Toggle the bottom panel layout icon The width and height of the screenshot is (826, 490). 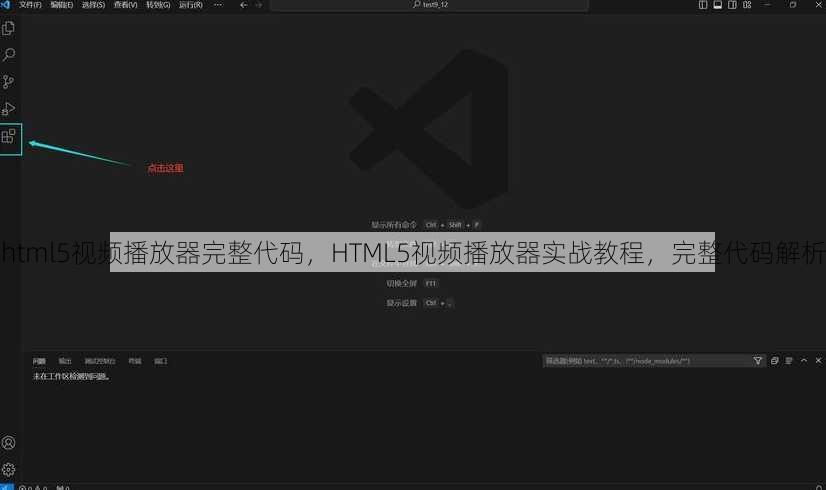tap(717, 5)
